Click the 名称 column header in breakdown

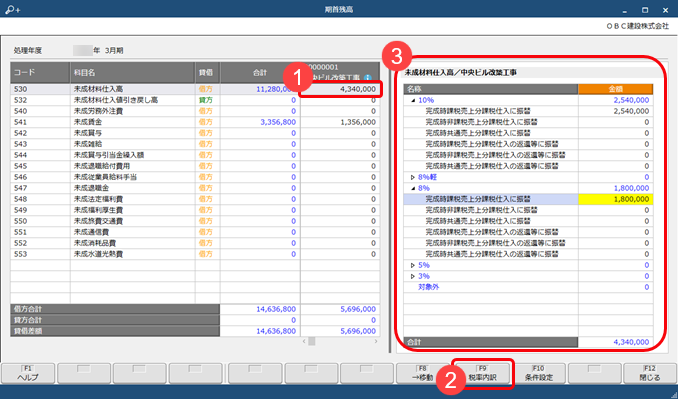[491, 89]
